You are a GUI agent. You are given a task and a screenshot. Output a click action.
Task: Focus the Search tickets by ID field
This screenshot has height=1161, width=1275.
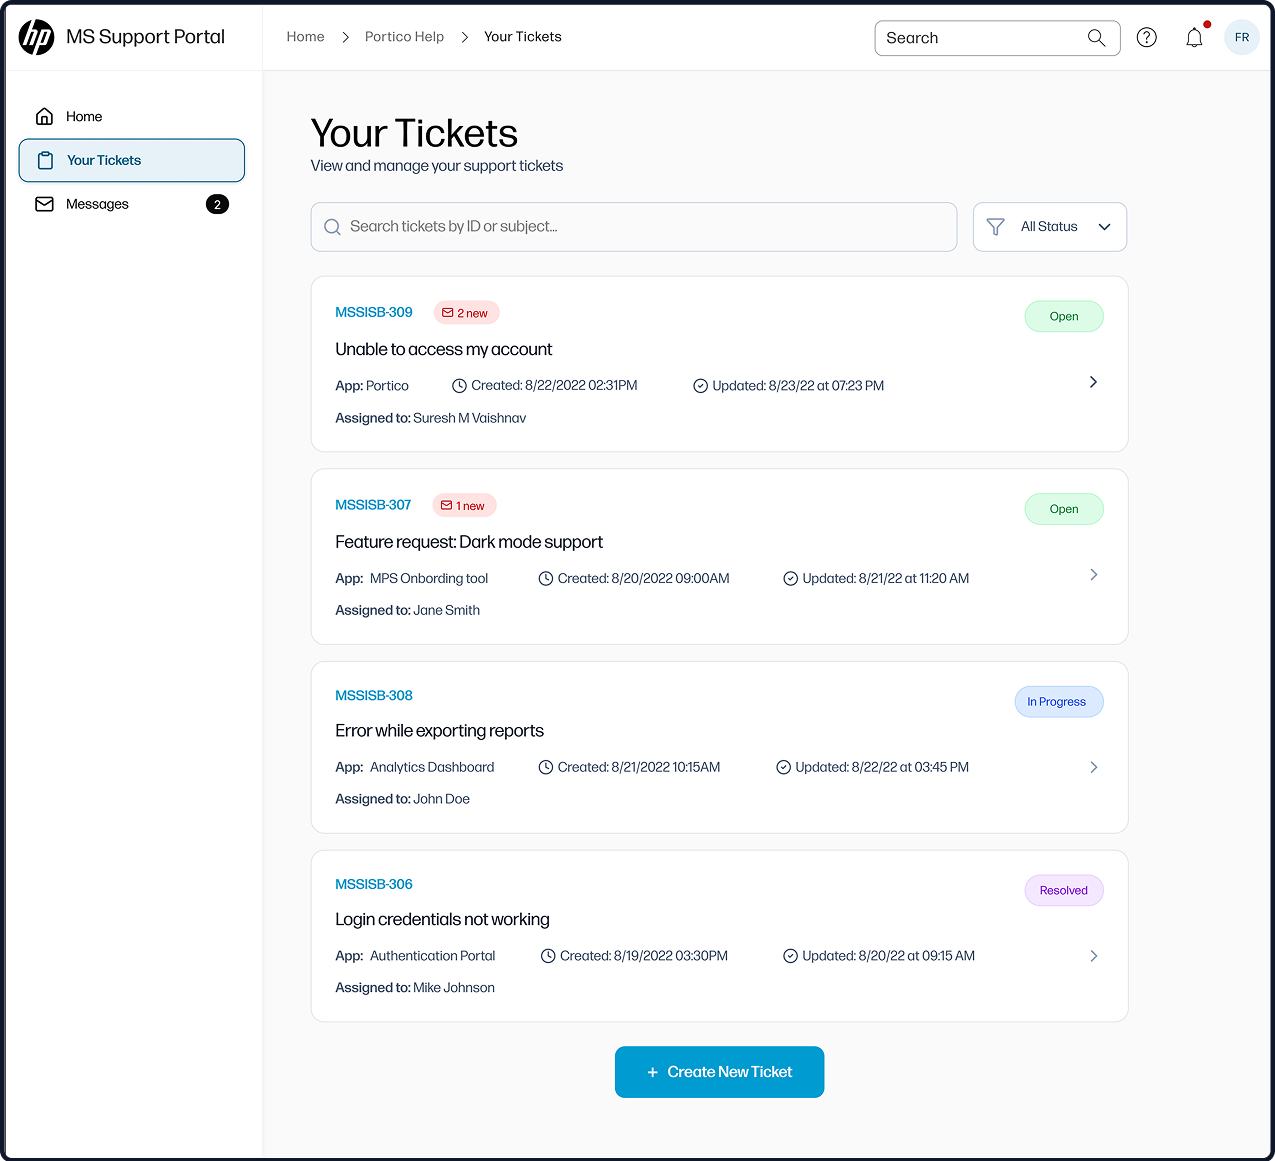(x=634, y=227)
